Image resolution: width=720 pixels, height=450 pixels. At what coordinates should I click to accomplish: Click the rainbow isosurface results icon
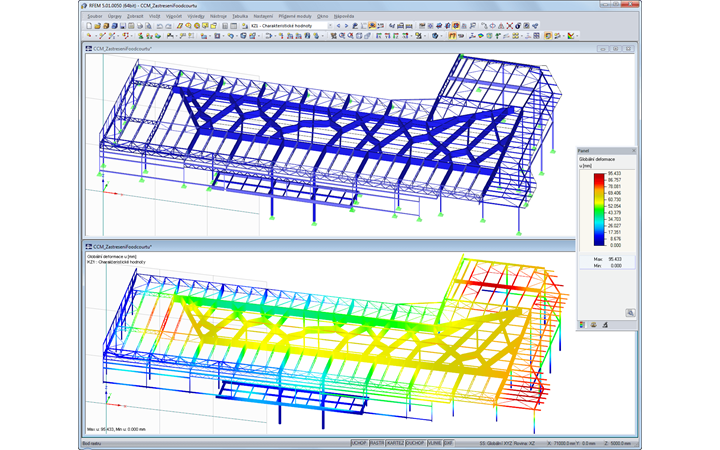(480, 36)
